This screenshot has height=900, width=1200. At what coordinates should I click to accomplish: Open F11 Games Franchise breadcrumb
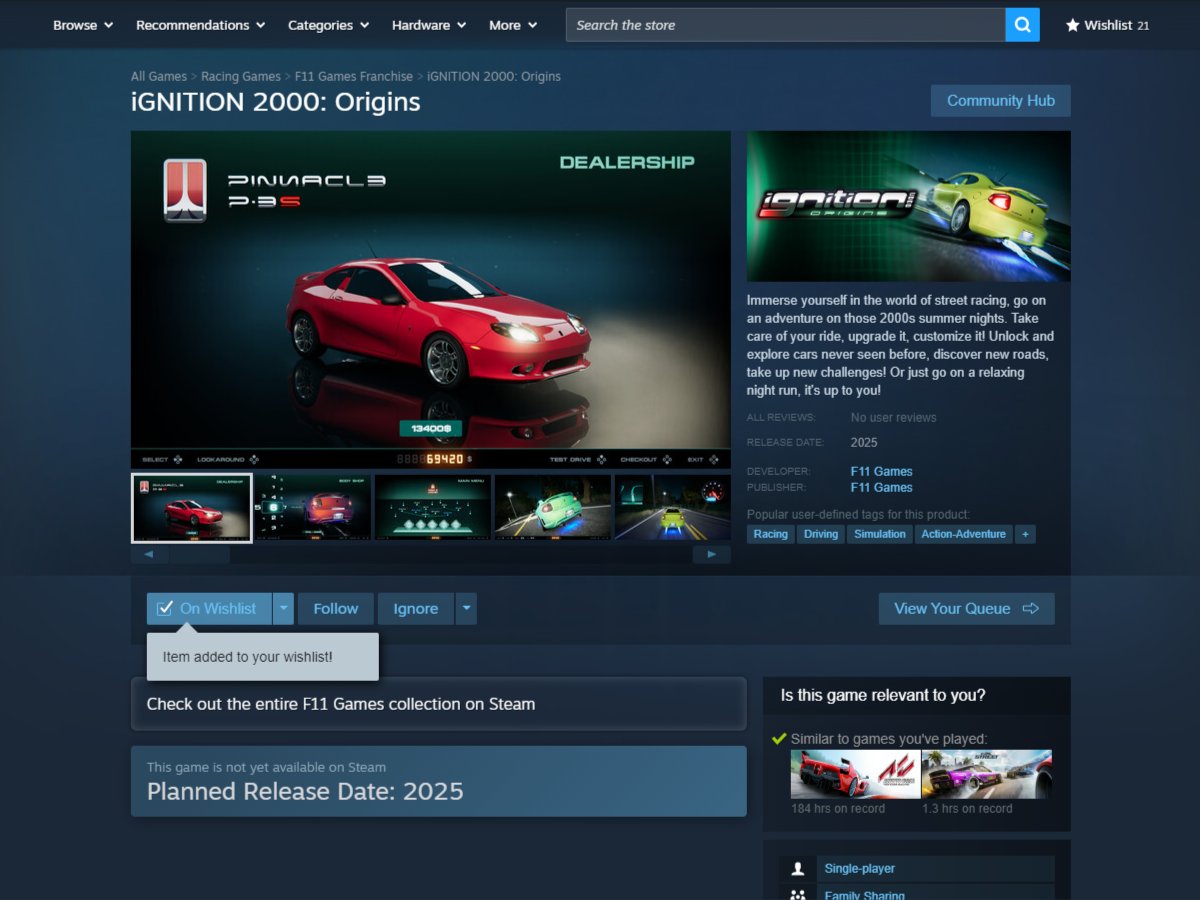point(354,76)
